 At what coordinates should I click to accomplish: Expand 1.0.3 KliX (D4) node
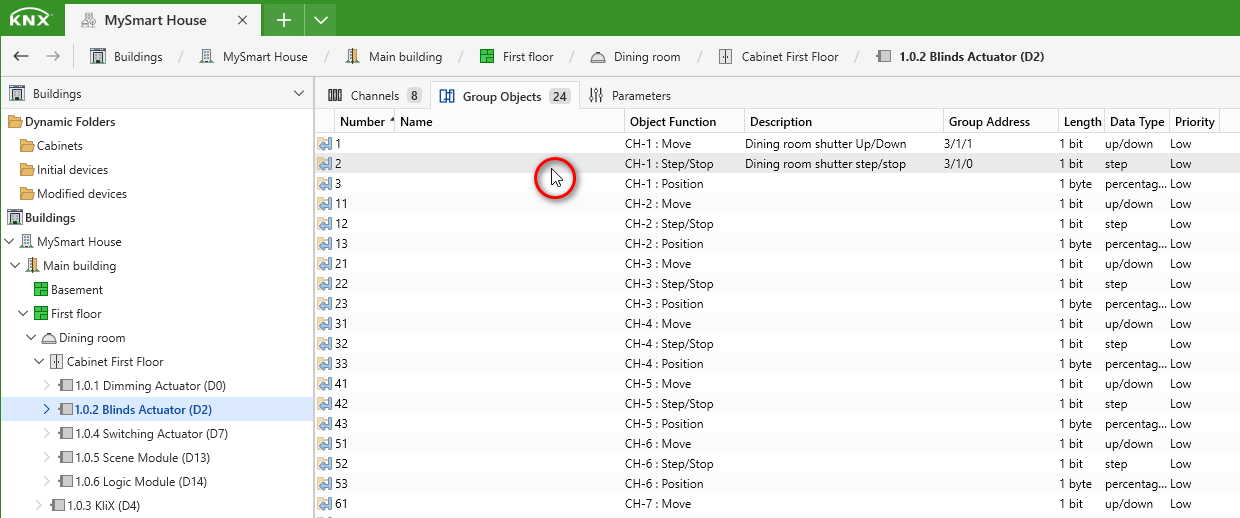39,506
